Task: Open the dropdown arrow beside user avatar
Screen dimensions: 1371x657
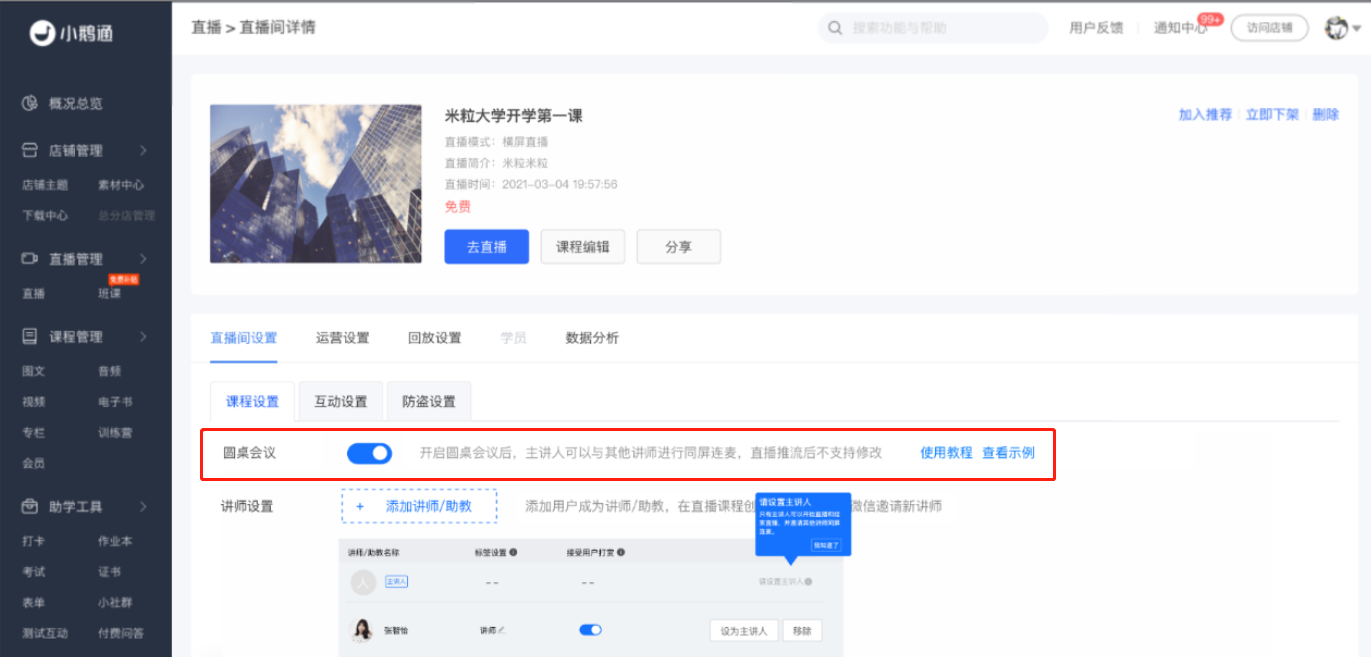Action: 1356,29
